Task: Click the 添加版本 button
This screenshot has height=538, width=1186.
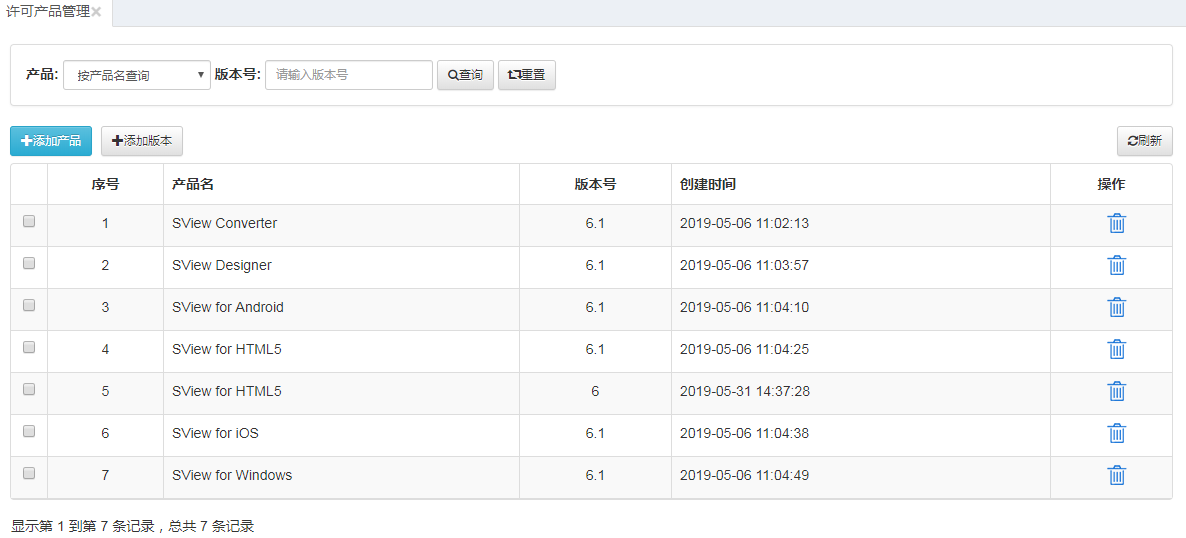Action: coord(141,141)
